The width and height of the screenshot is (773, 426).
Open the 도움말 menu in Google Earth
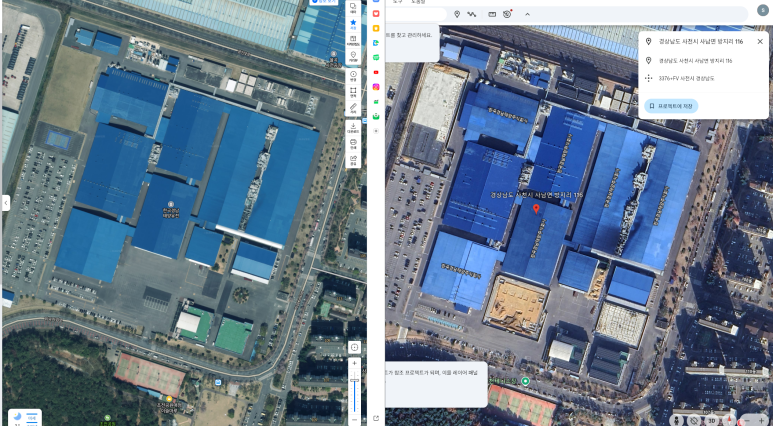[x=418, y=2]
